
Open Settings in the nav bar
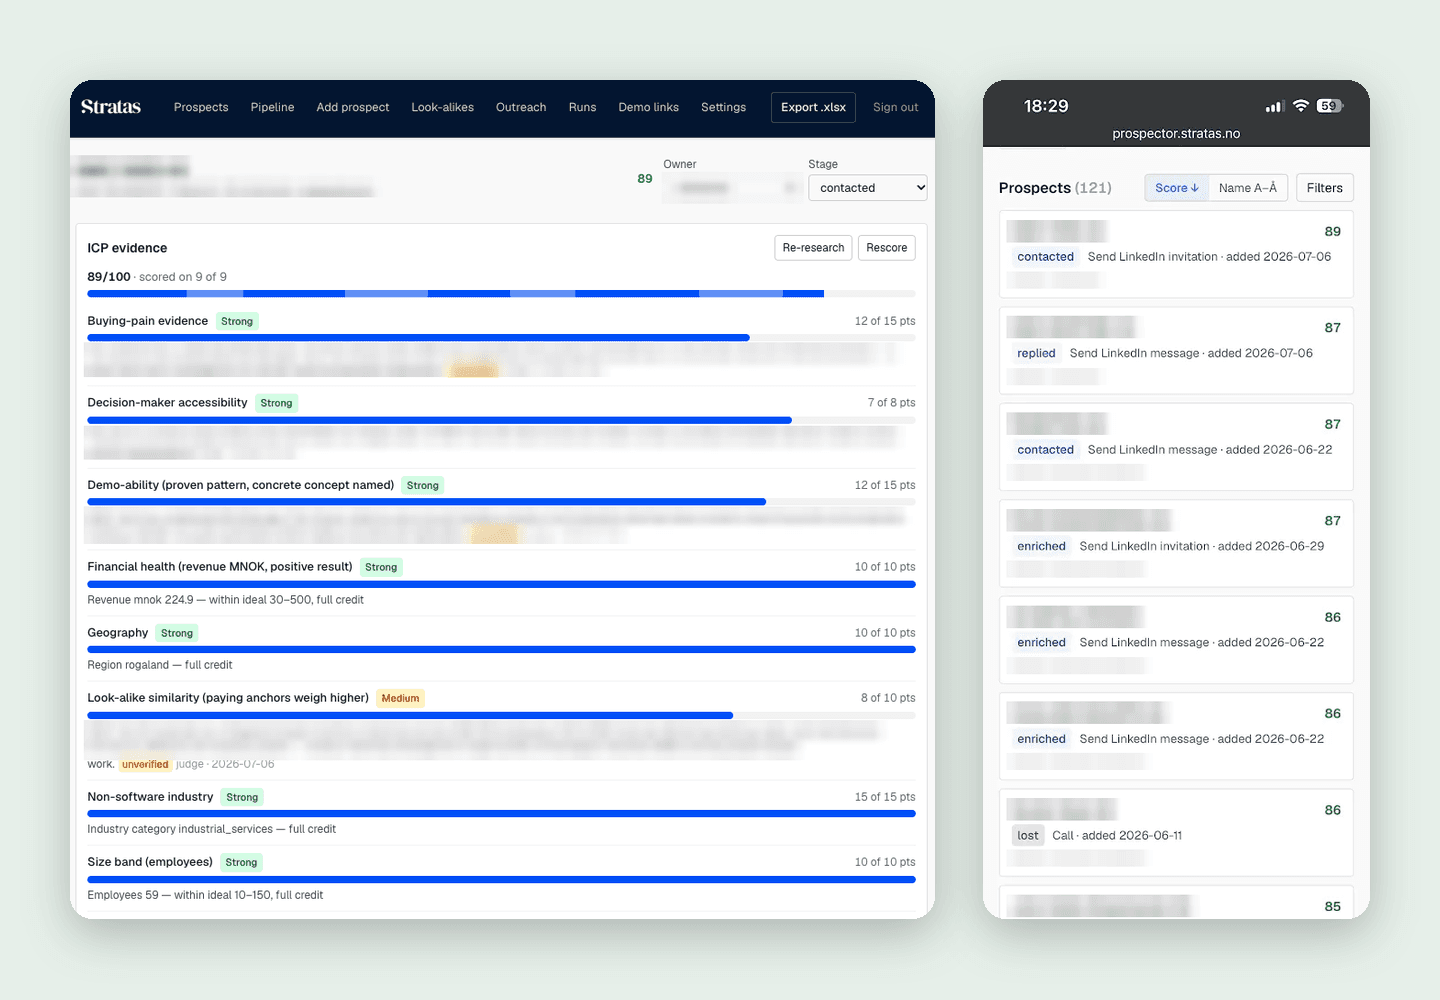tap(723, 107)
